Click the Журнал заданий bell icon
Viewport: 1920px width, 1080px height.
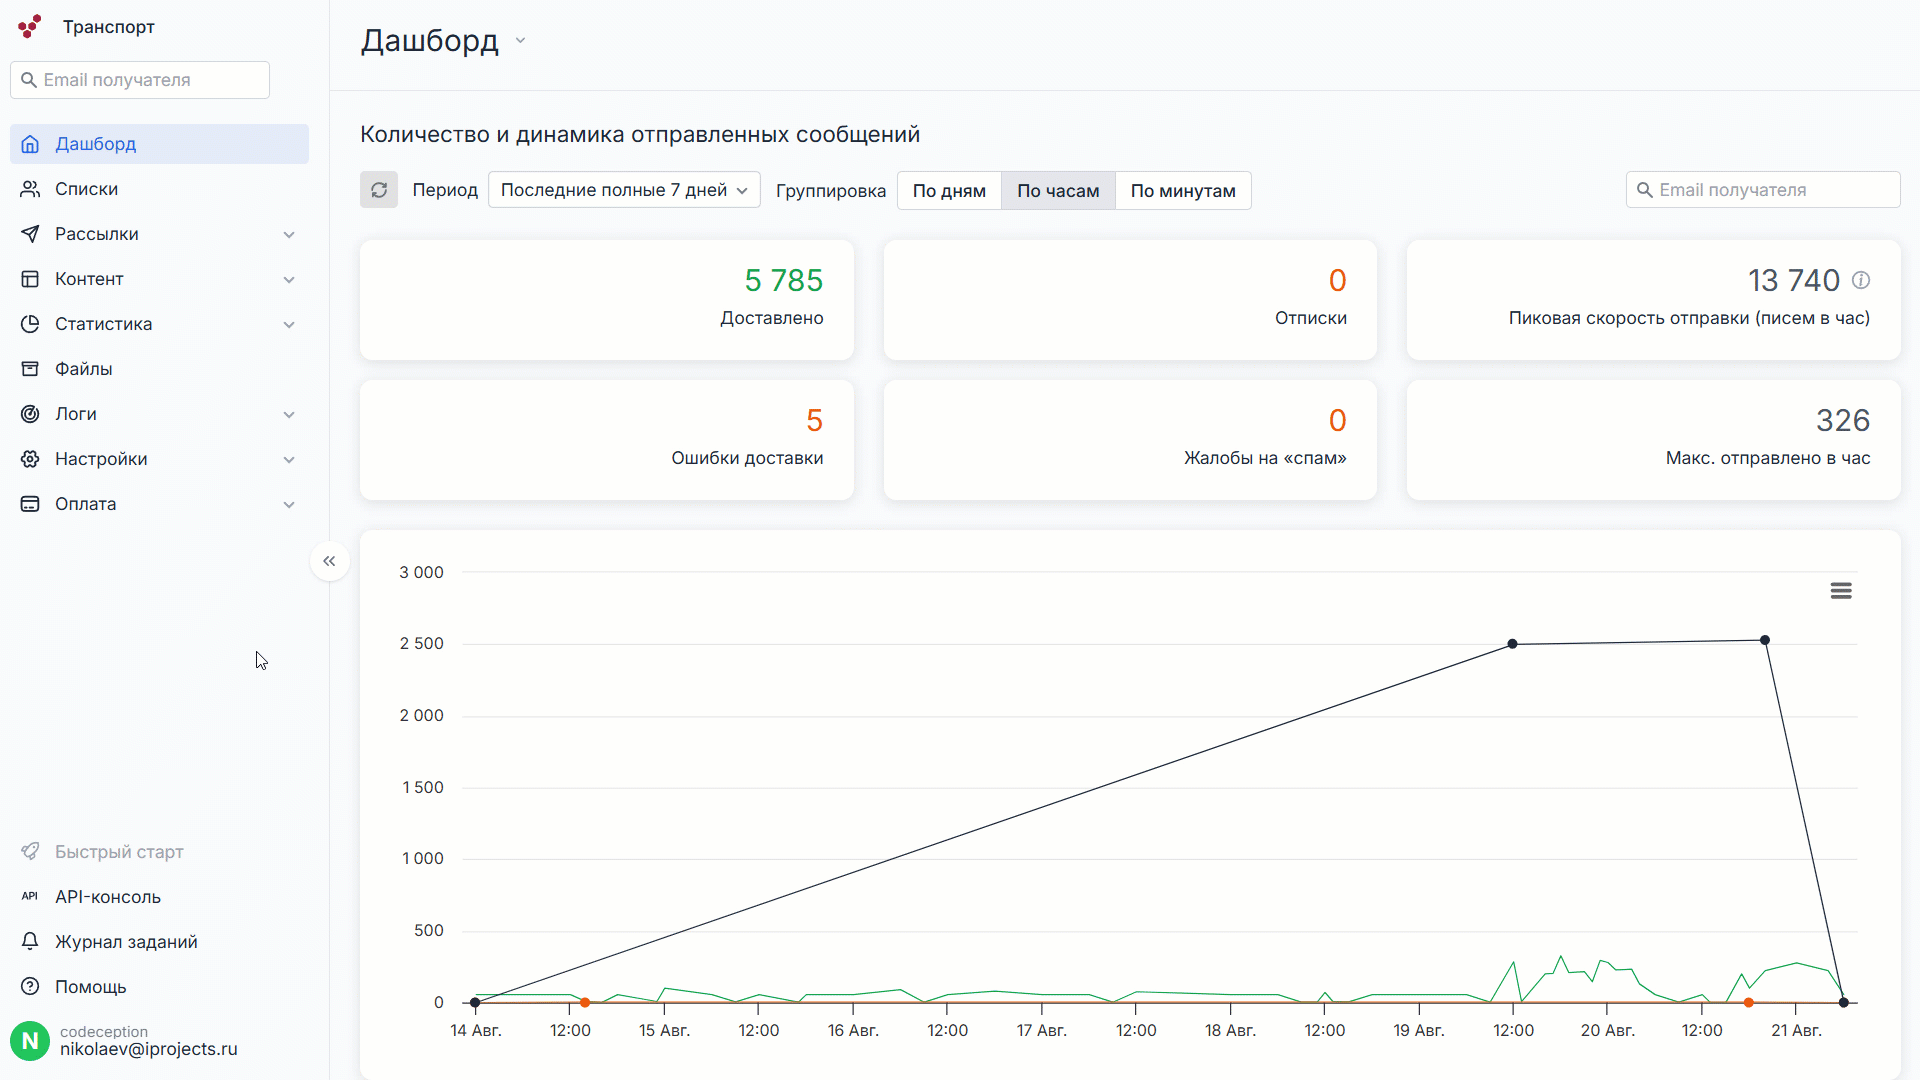tap(30, 942)
